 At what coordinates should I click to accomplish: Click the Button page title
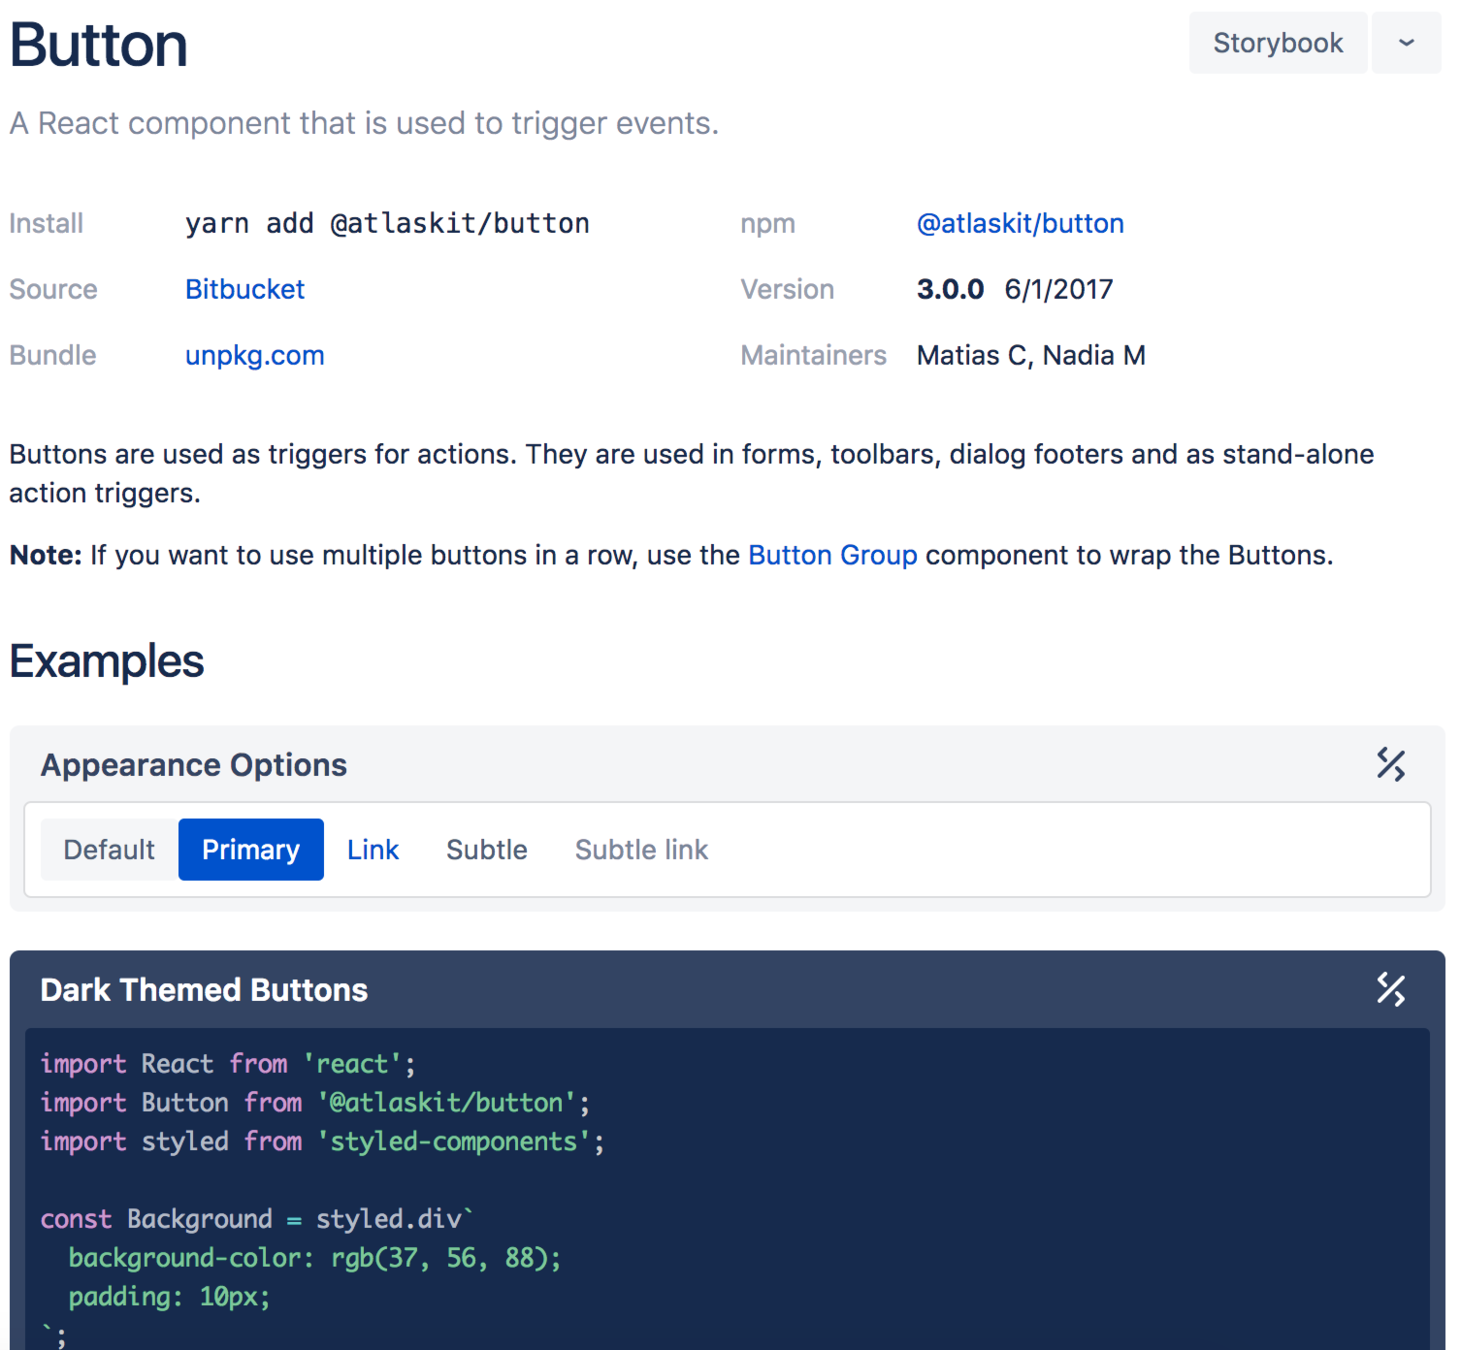(x=99, y=45)
